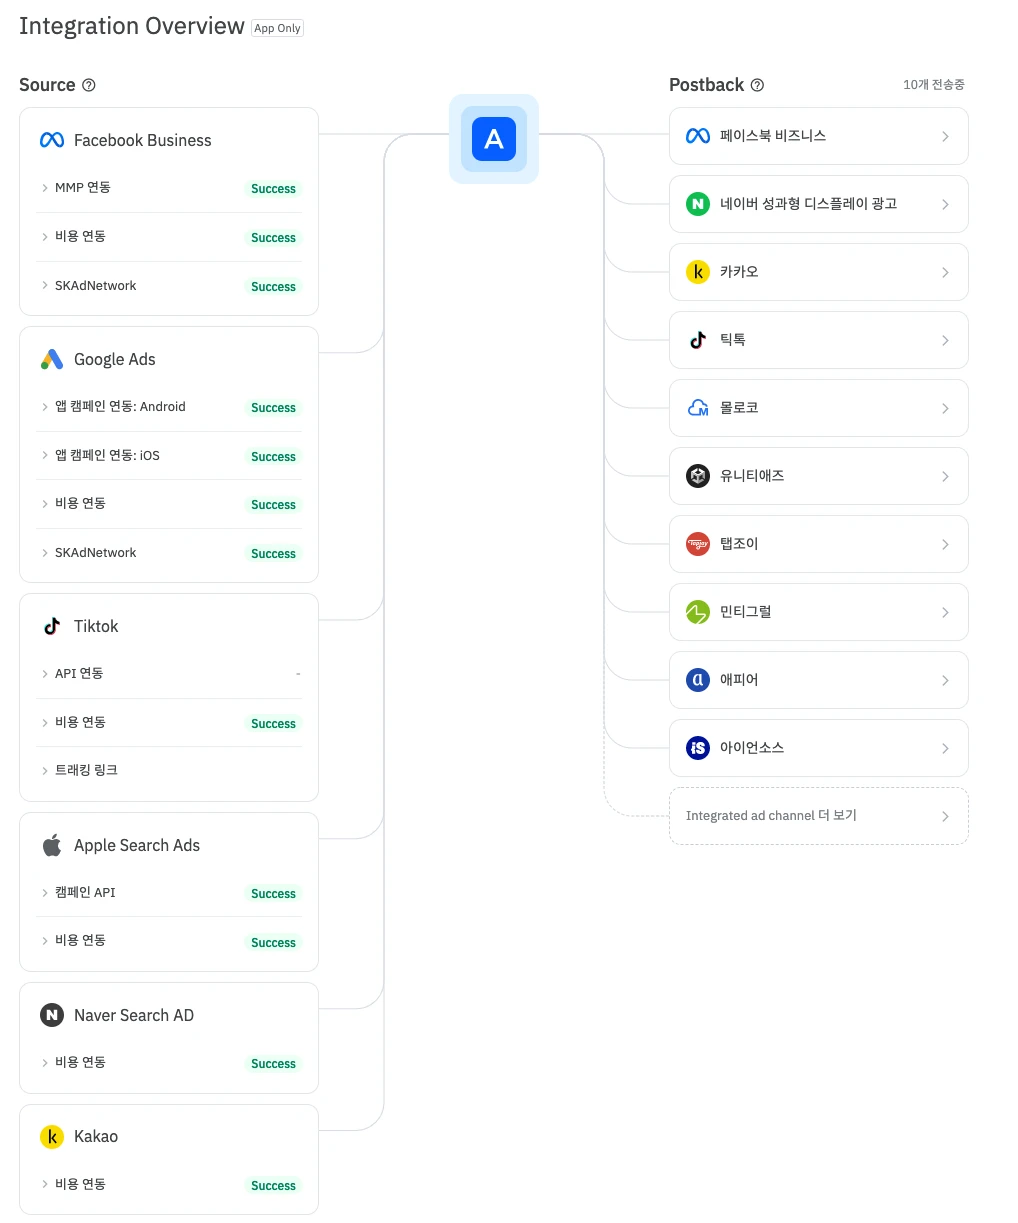Open the 탭조이 postback chevron
This screenshot has height=1223, width=1018.
tap(945, 544)
